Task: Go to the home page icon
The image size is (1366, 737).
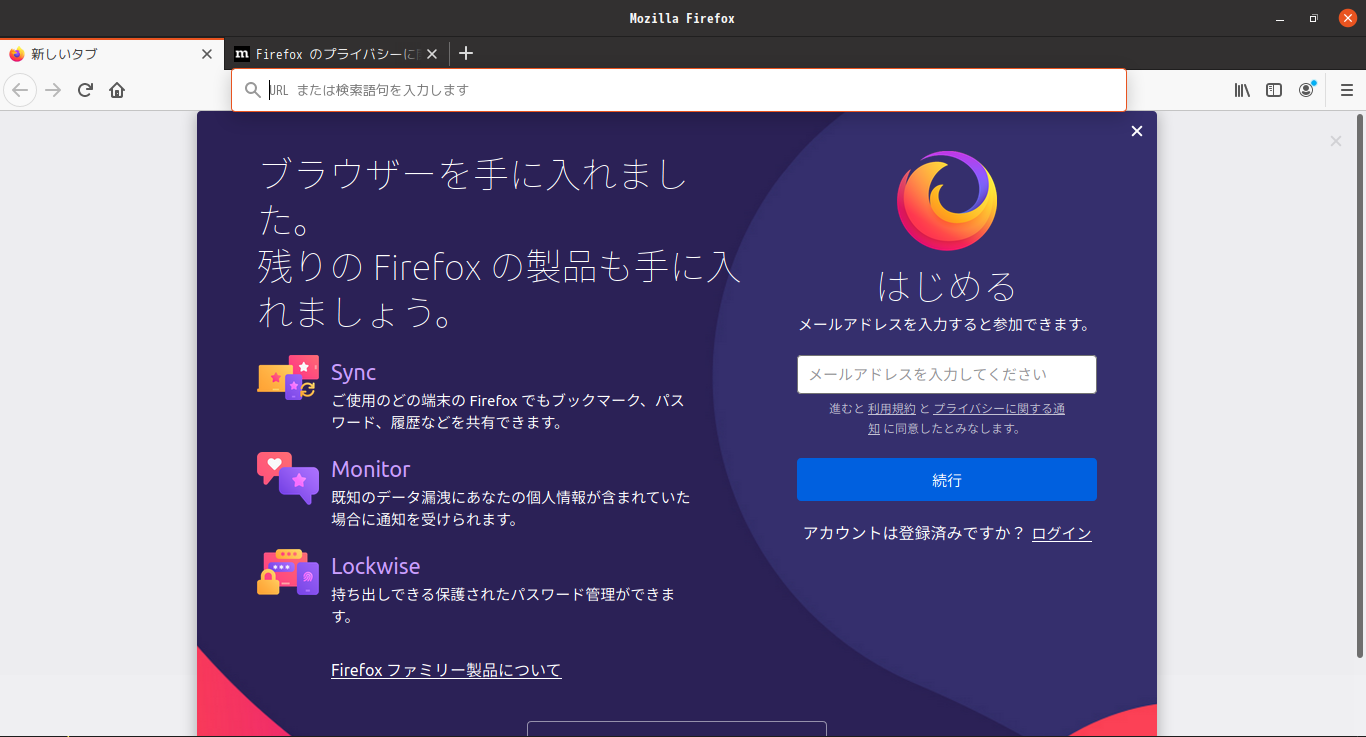Action: (x=117, y=90)
